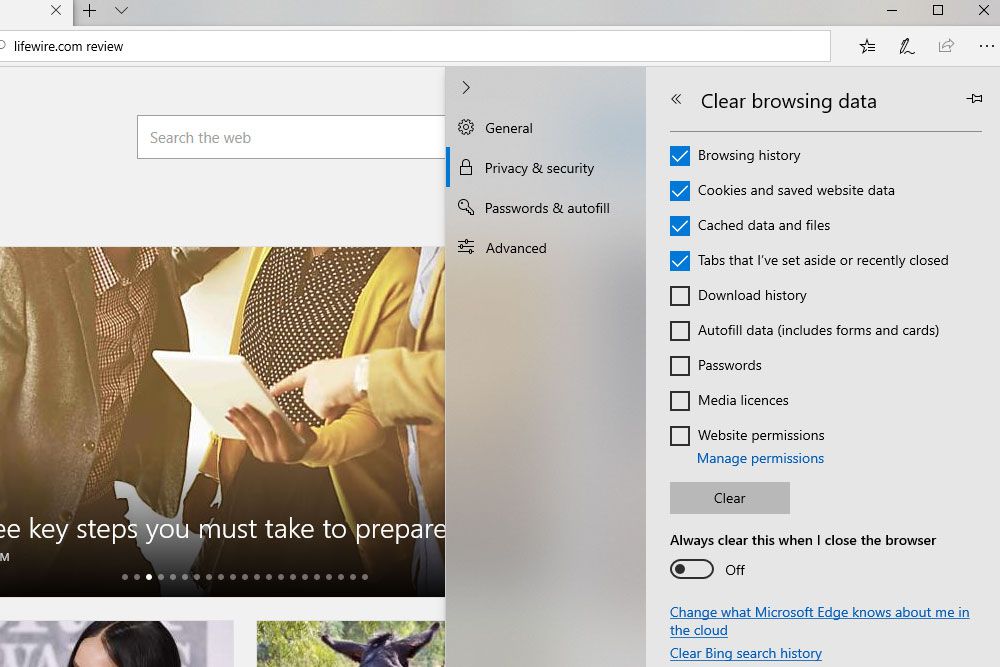Maximize the Edge browser window
1000x667 pixels.
pyautogui.click(x=938, y=10)
